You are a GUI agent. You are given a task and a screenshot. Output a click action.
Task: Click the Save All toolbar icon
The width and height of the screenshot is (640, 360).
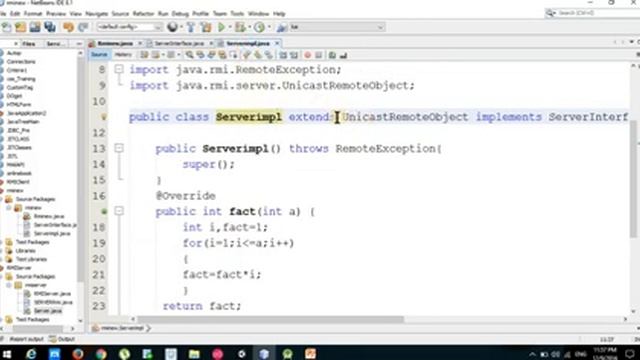point(50,27)
